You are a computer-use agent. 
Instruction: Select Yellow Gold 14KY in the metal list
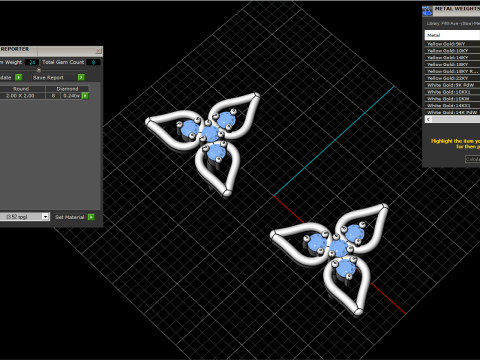[452, 57]
